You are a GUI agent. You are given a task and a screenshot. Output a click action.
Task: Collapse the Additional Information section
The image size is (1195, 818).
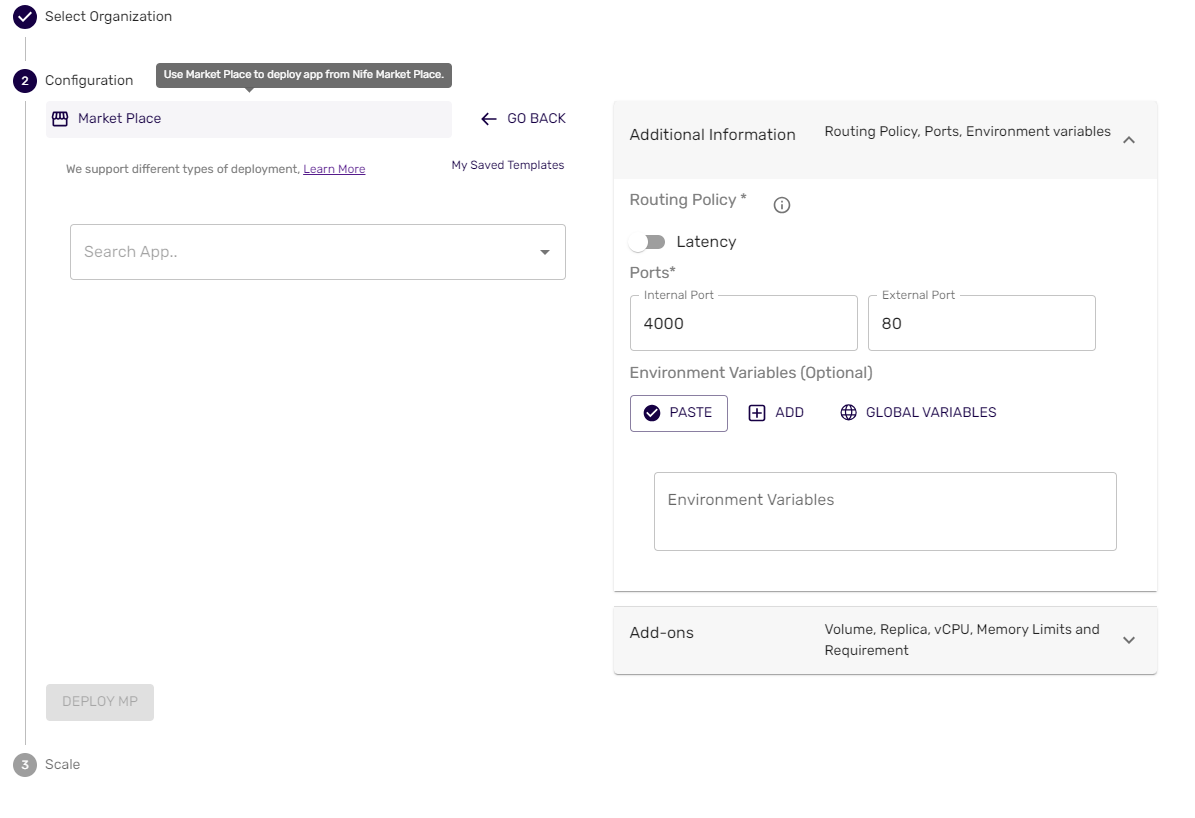[1128, 140]
